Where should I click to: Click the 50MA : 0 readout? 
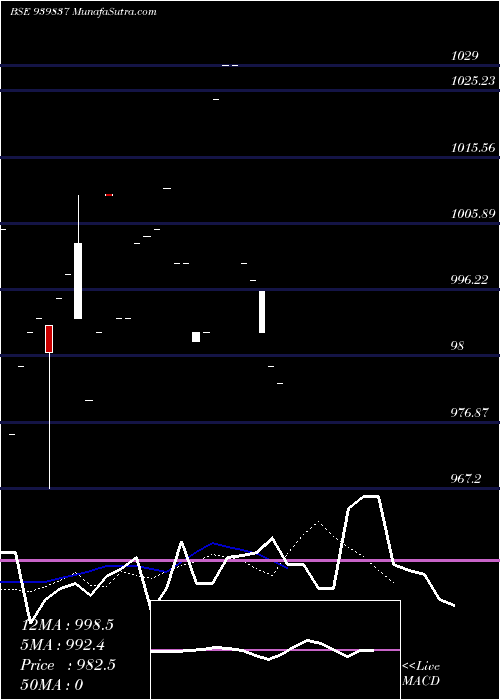52,685
